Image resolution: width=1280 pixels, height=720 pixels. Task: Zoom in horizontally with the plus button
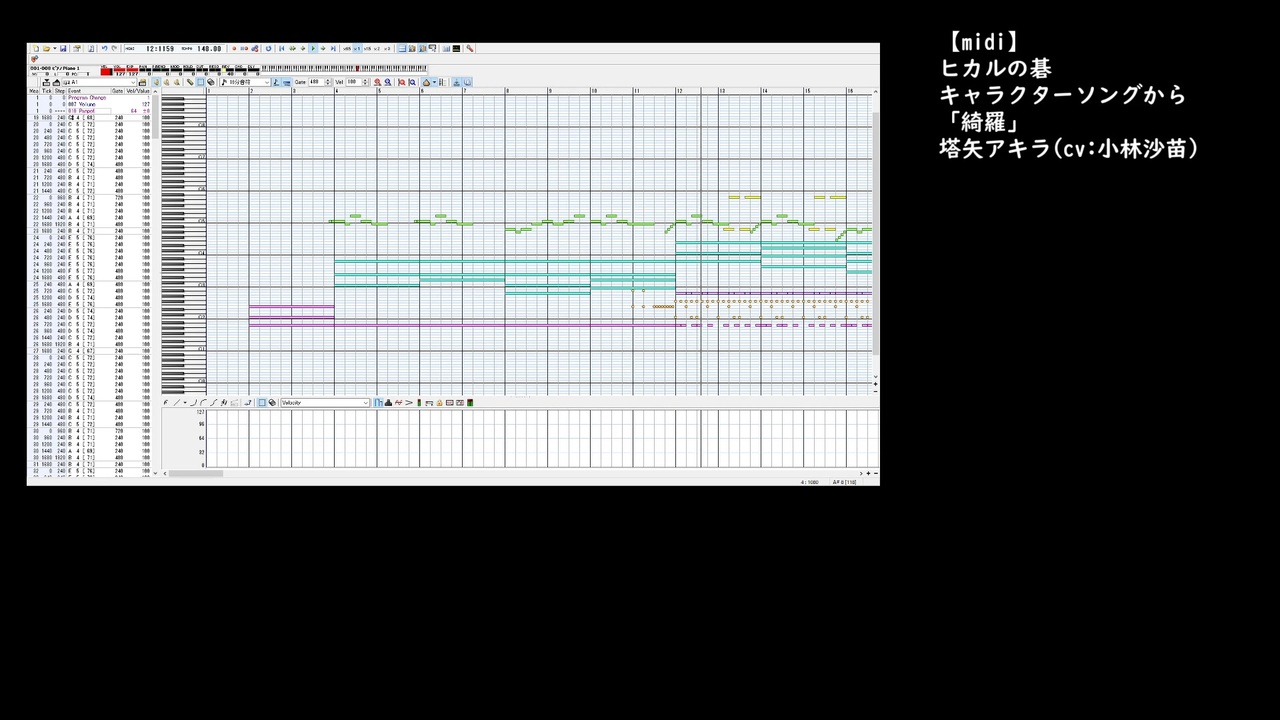coord(867,473)
